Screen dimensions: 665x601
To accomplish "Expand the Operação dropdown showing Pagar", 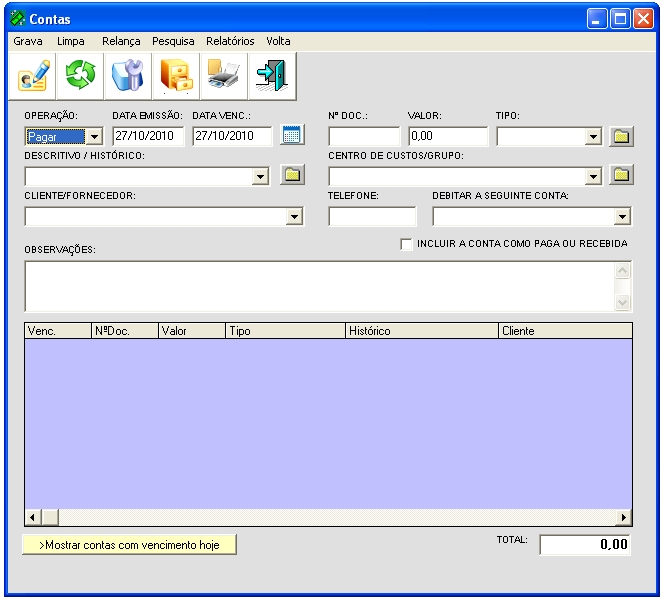I will click(x=95, y=136).
